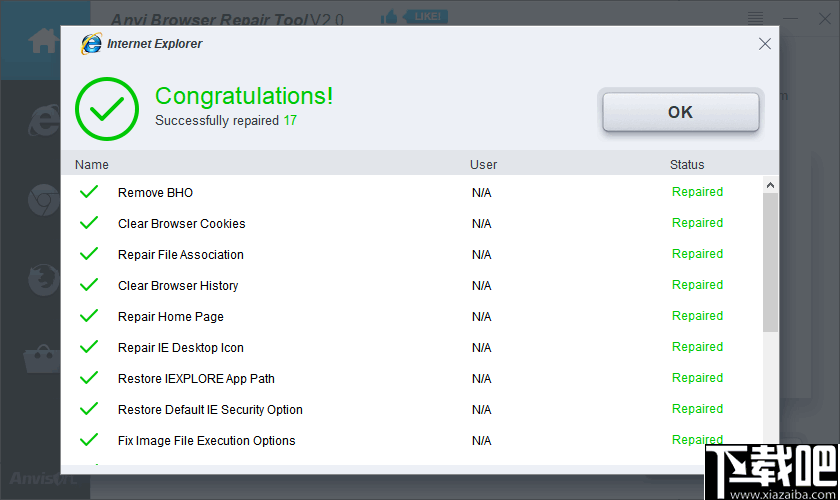This screenshot has width=840, height=500.
Task: Click the scrollbar up arrow in results list
Action: pos(770,185)
